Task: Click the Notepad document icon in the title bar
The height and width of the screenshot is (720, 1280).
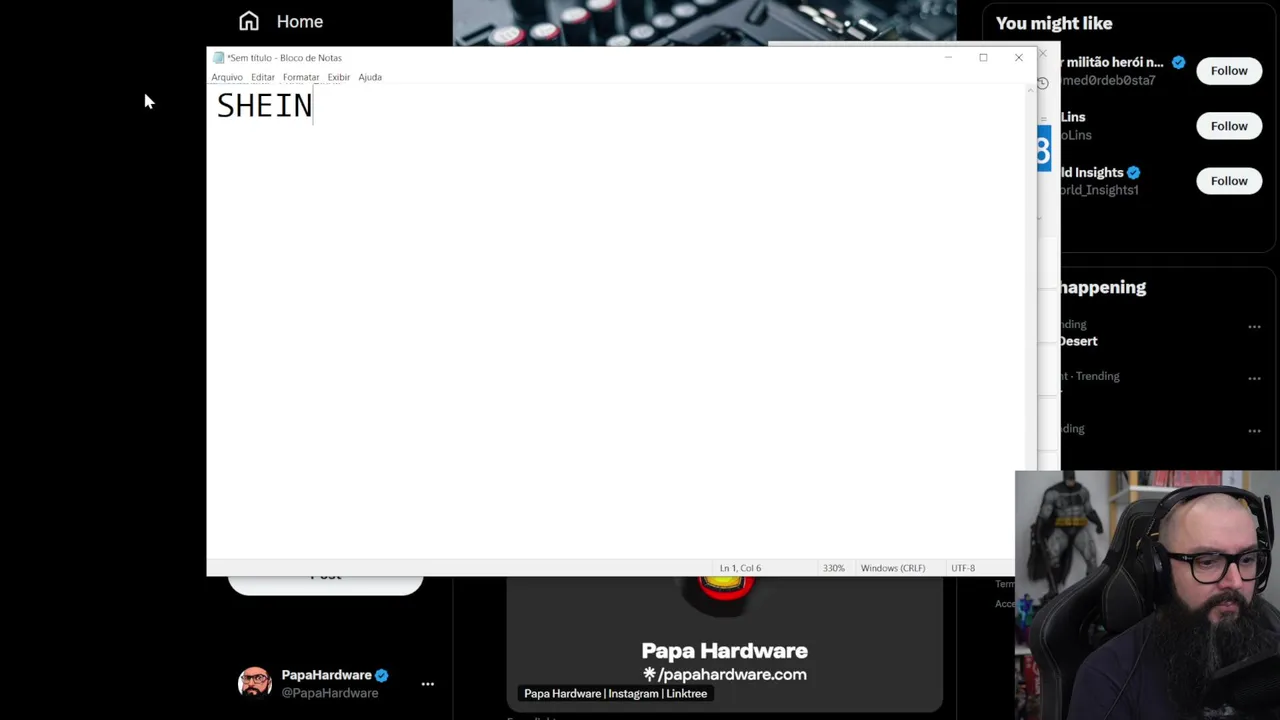Action: 218,58
